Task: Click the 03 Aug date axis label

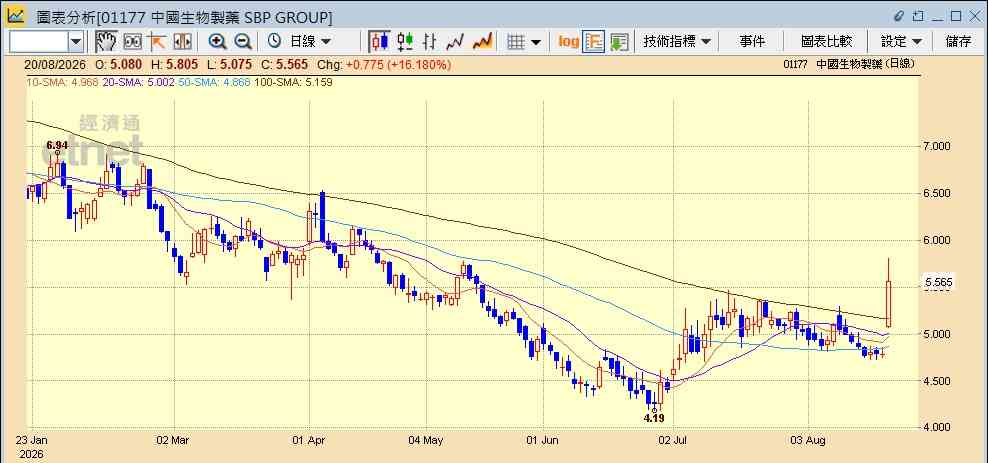Action: click(x=809, y=440)
